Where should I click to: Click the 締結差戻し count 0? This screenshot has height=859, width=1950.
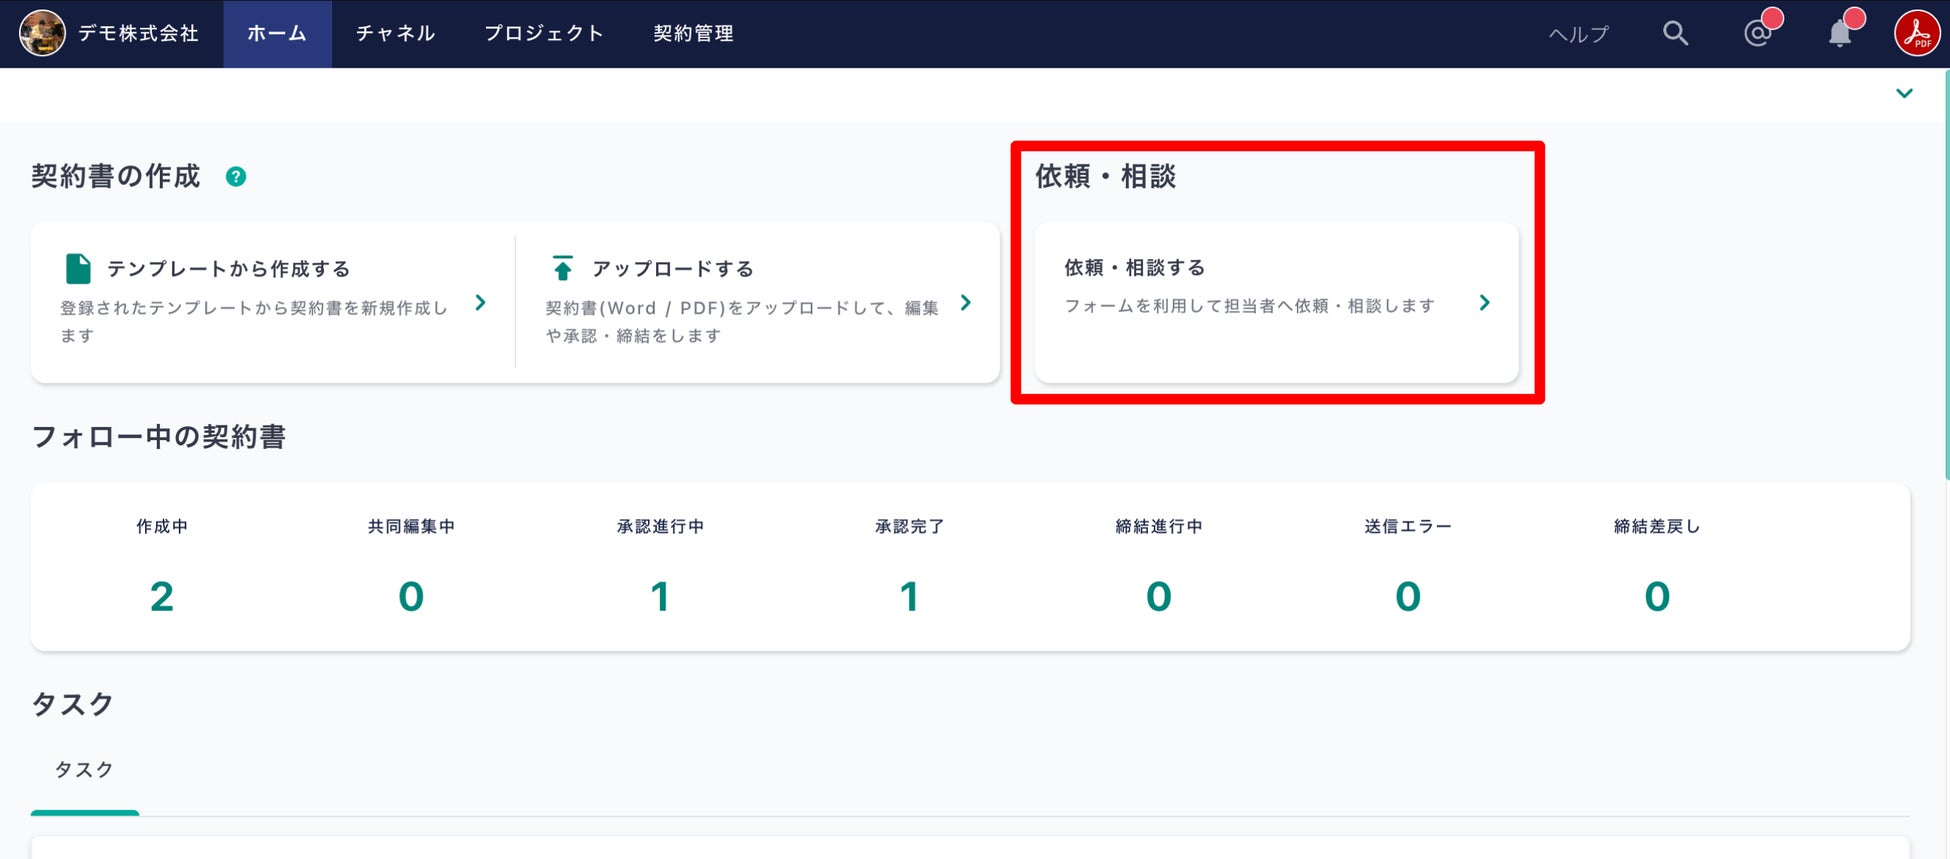[x=1657, y=597]
